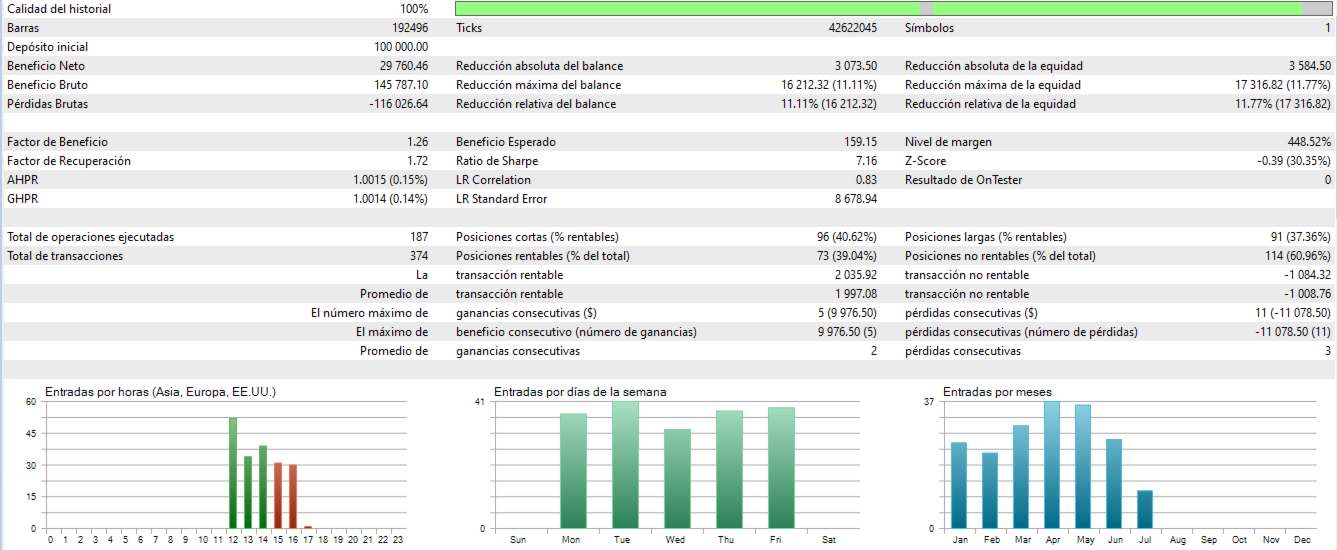Select the margin level value 448.52%
The image size is (1337, 550).
click(1310, 142)
